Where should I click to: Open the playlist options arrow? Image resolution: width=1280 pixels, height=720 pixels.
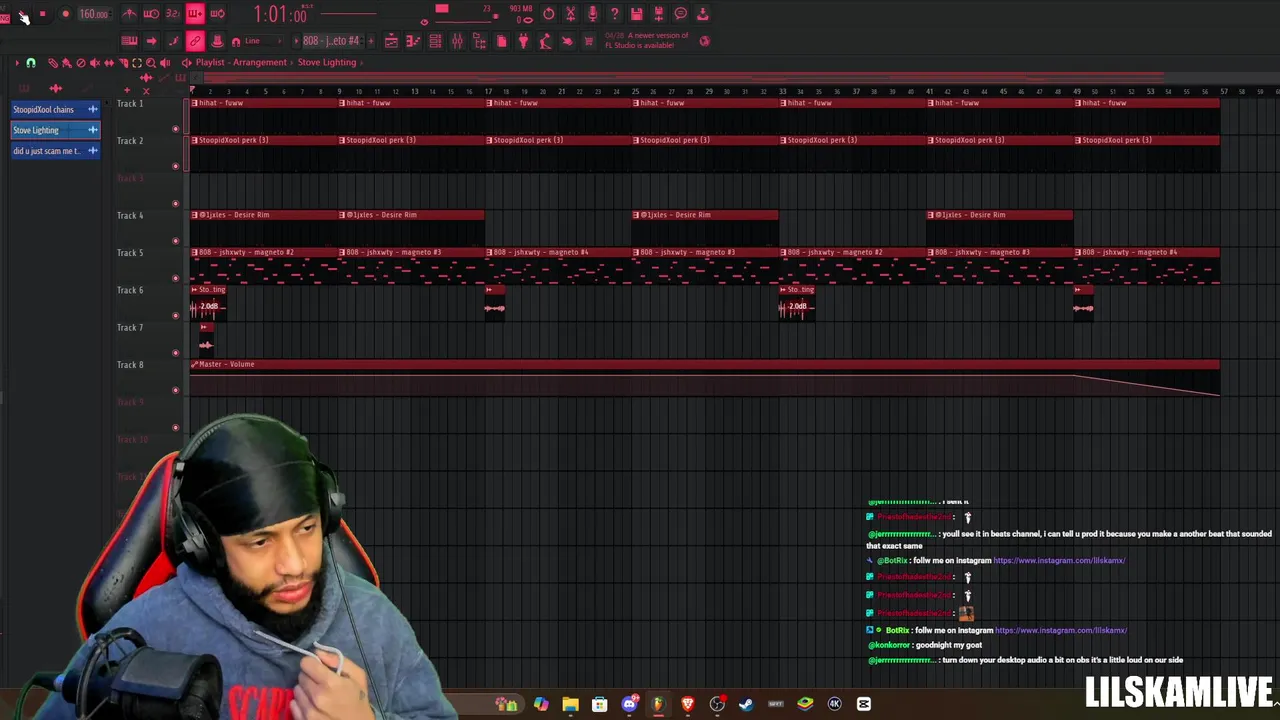click(16, 63)
